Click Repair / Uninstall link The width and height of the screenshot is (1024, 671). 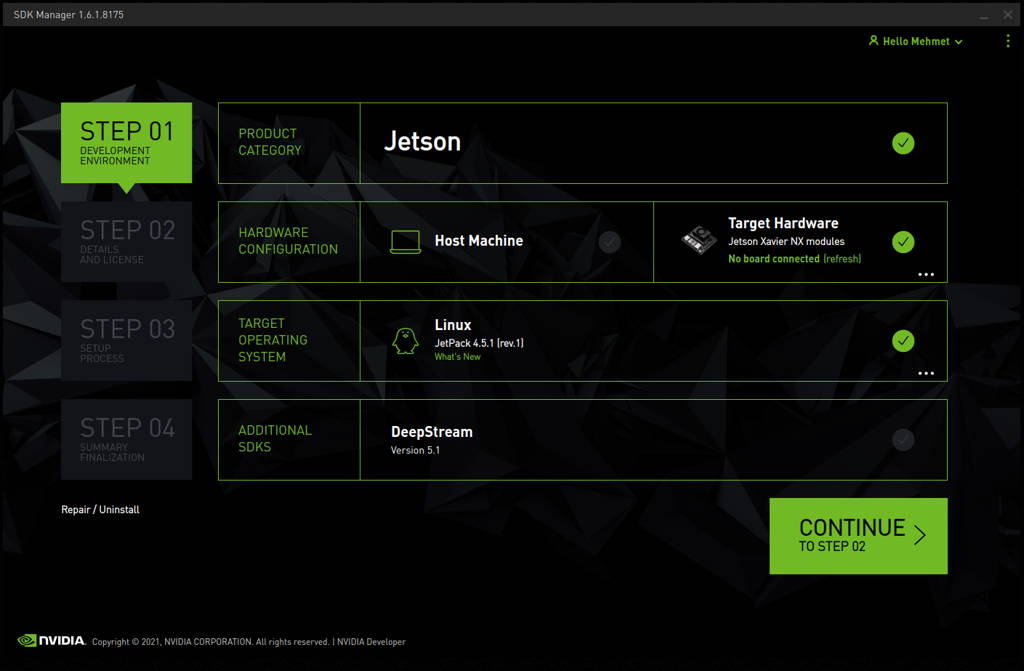tap(100, 510)
